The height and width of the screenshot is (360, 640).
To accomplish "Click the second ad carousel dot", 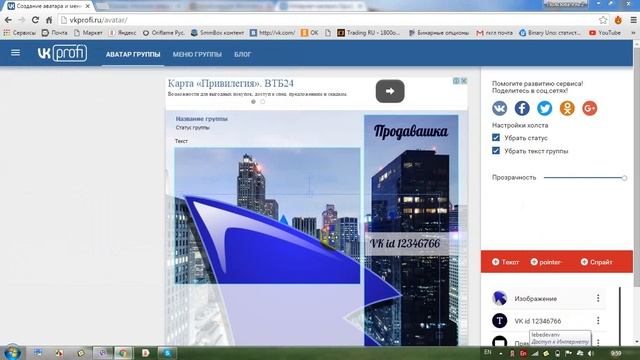I will (x=262, y=102).
